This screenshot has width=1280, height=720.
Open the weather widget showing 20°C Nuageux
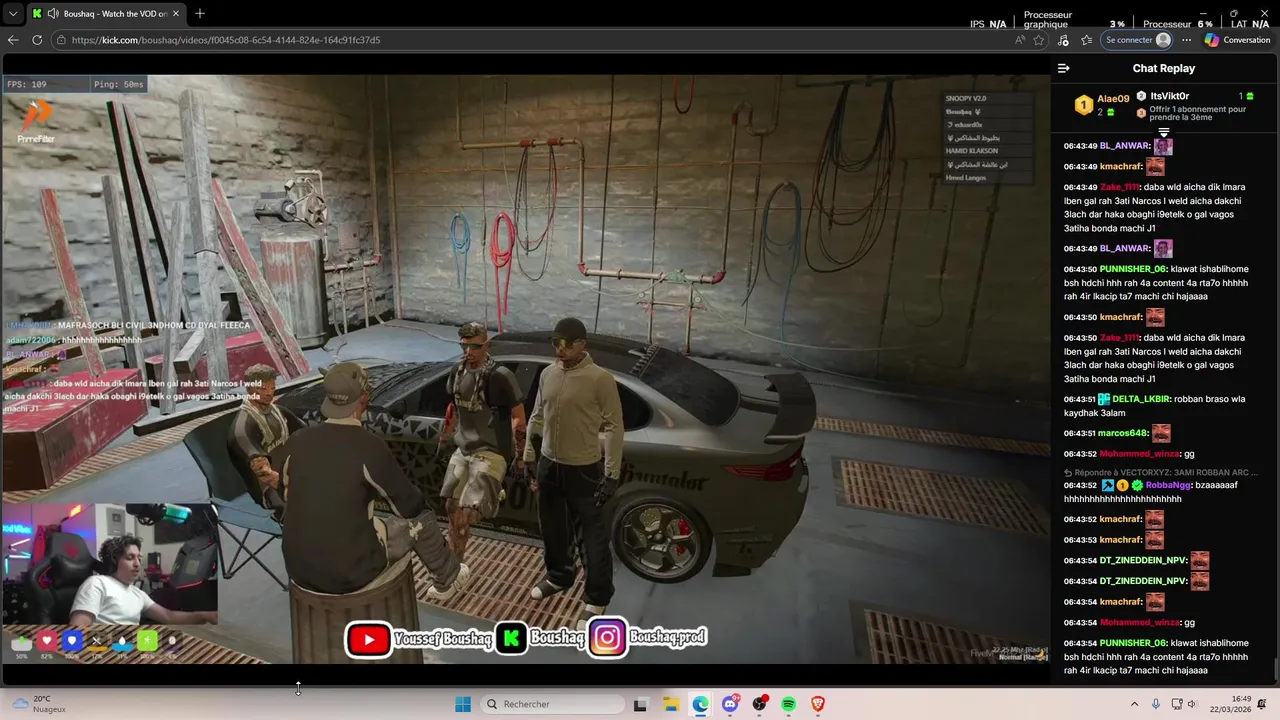pos(38,704)
